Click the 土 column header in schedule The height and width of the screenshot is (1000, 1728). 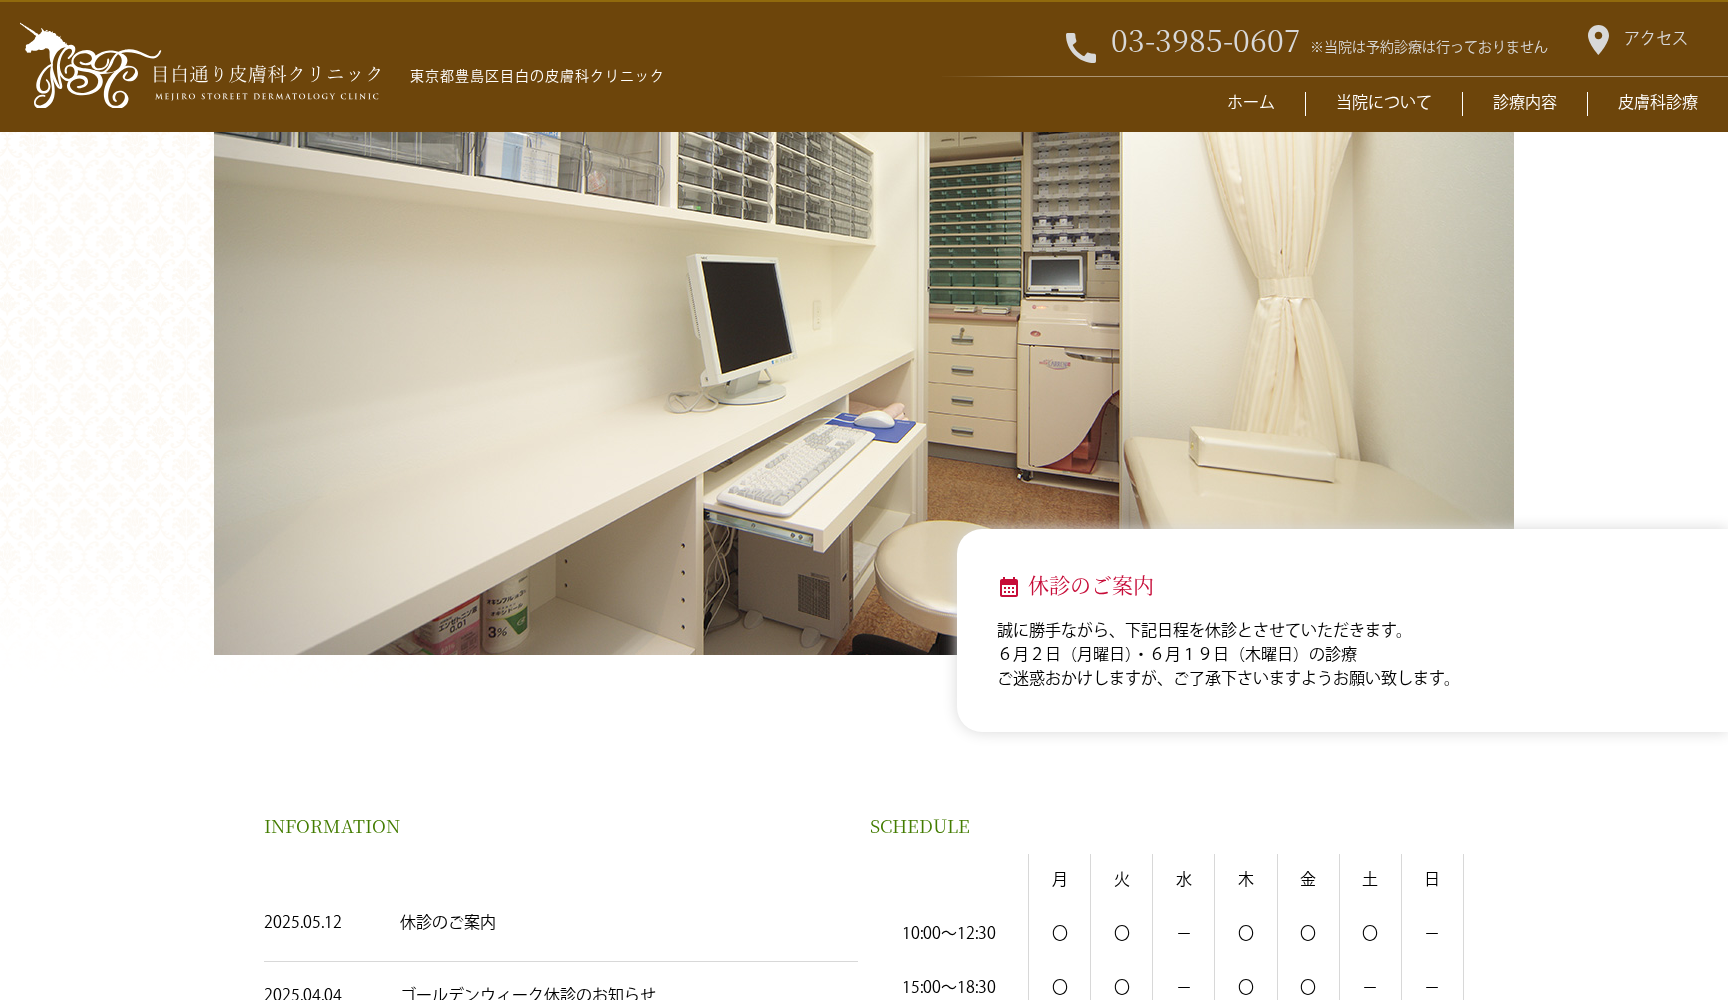point(1369,880)
